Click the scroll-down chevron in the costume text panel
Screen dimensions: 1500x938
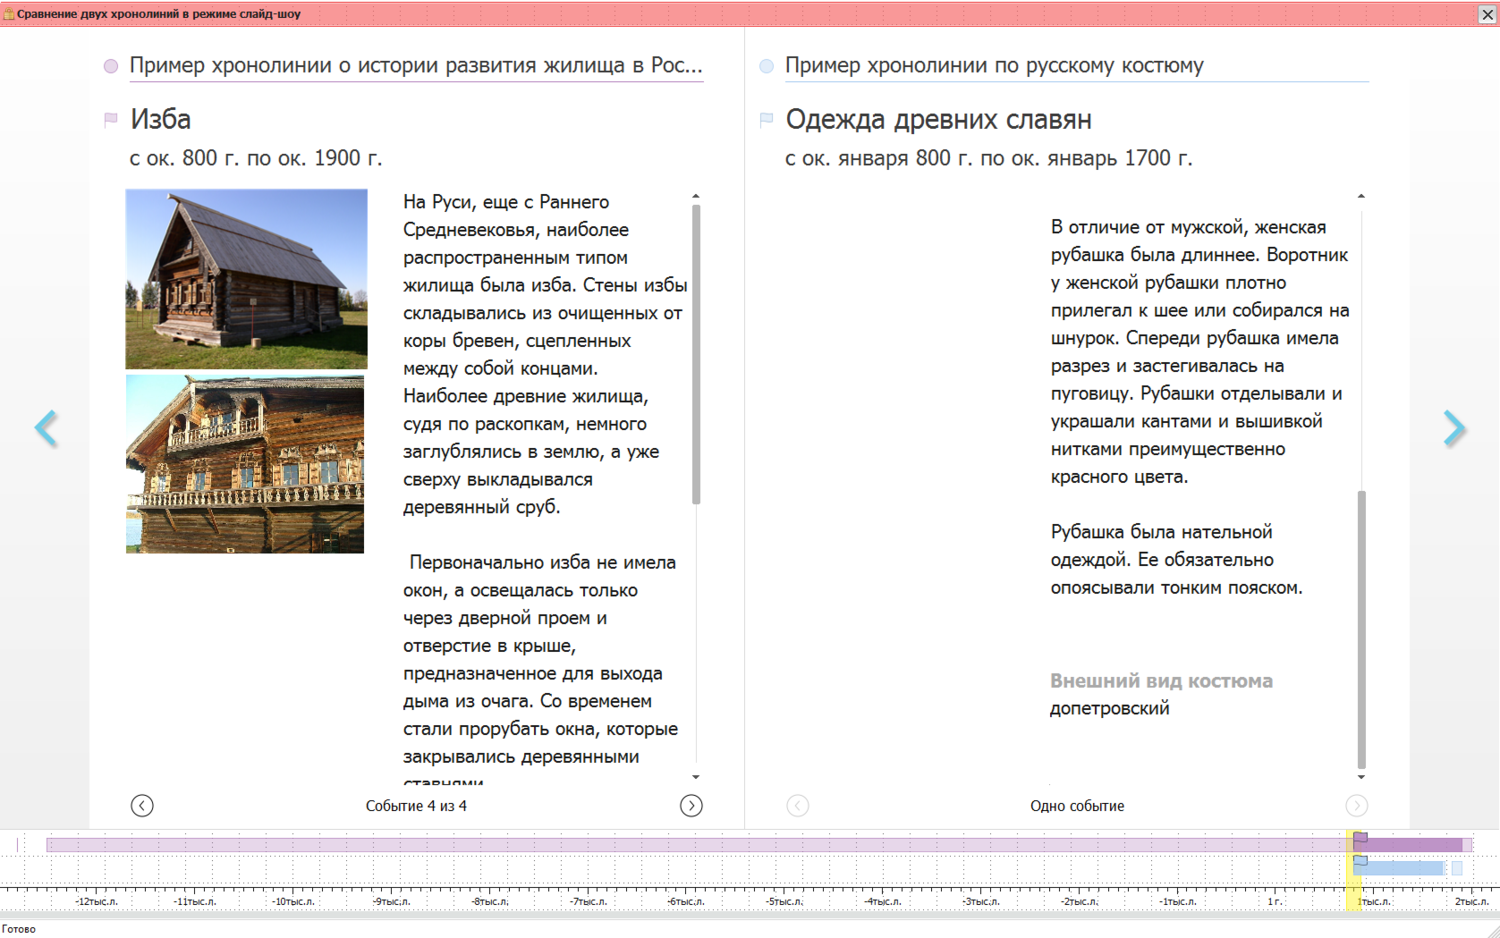pyautogui.click(x=1360, y=777)
